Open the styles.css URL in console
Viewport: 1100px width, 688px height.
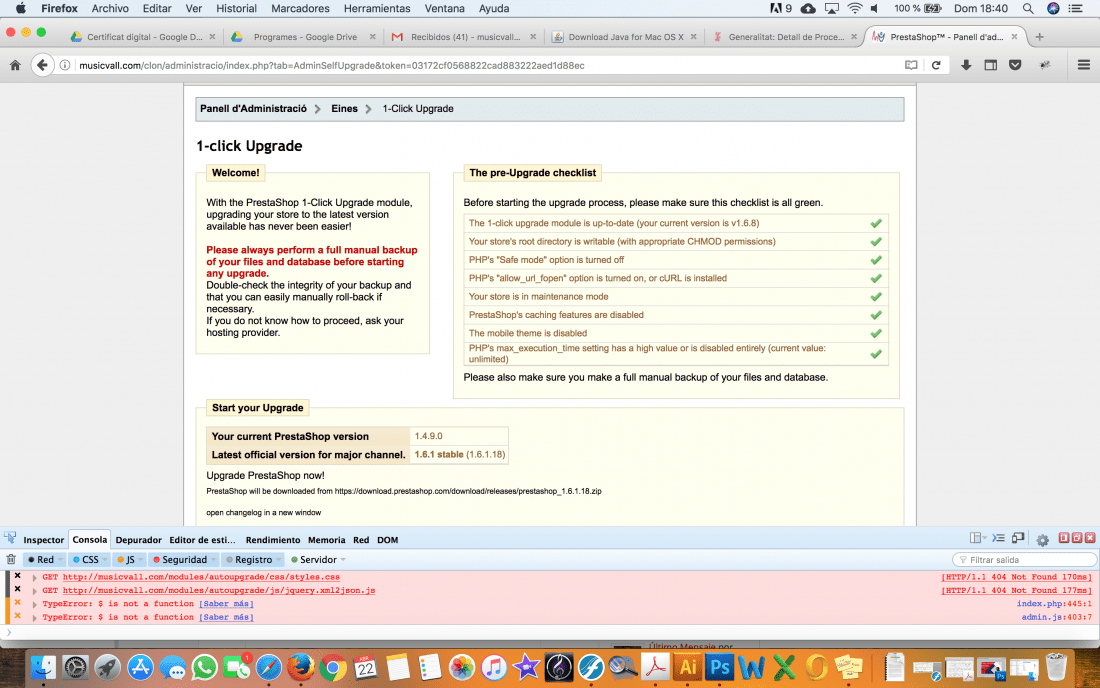click(x=201, y=577)
